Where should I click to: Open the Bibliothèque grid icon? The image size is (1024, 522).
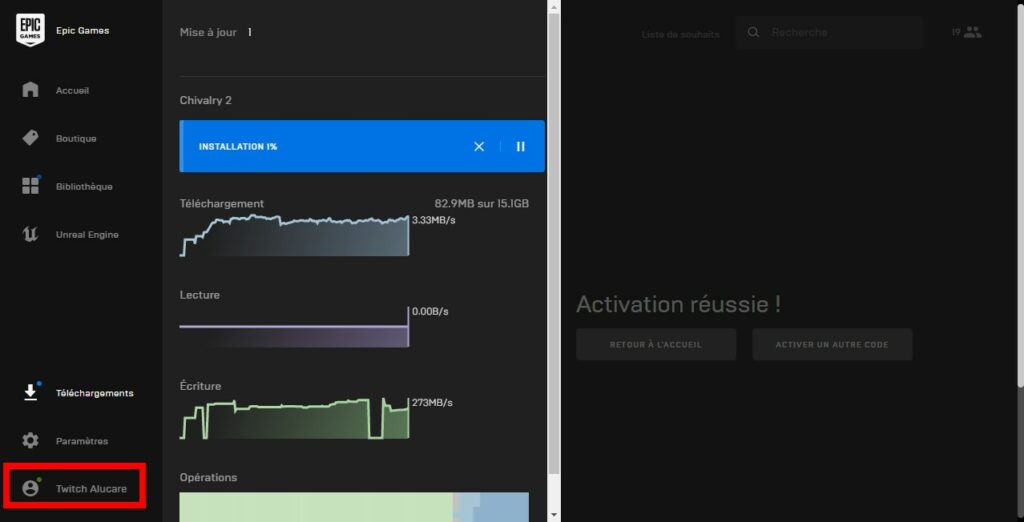click(x=30, y=186)
